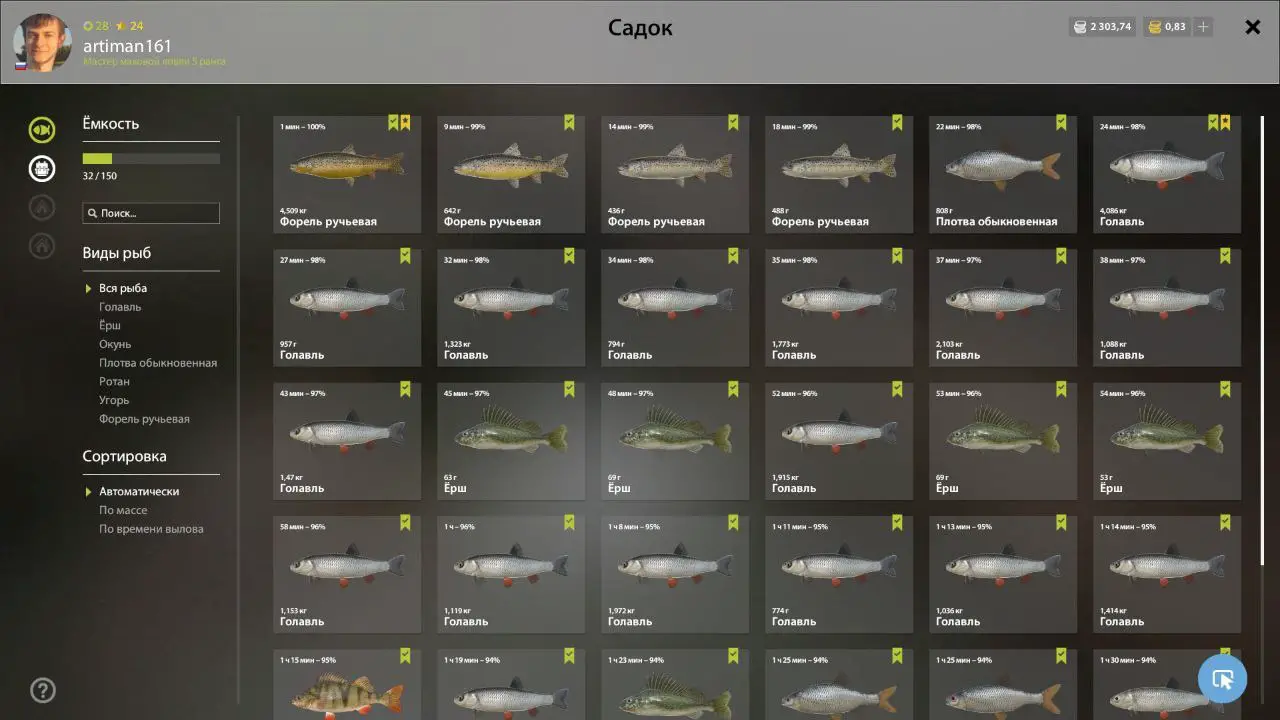1280x720 pixels.
Task: Show all fish with Вся рыба
Action: [x=123, y=288]
